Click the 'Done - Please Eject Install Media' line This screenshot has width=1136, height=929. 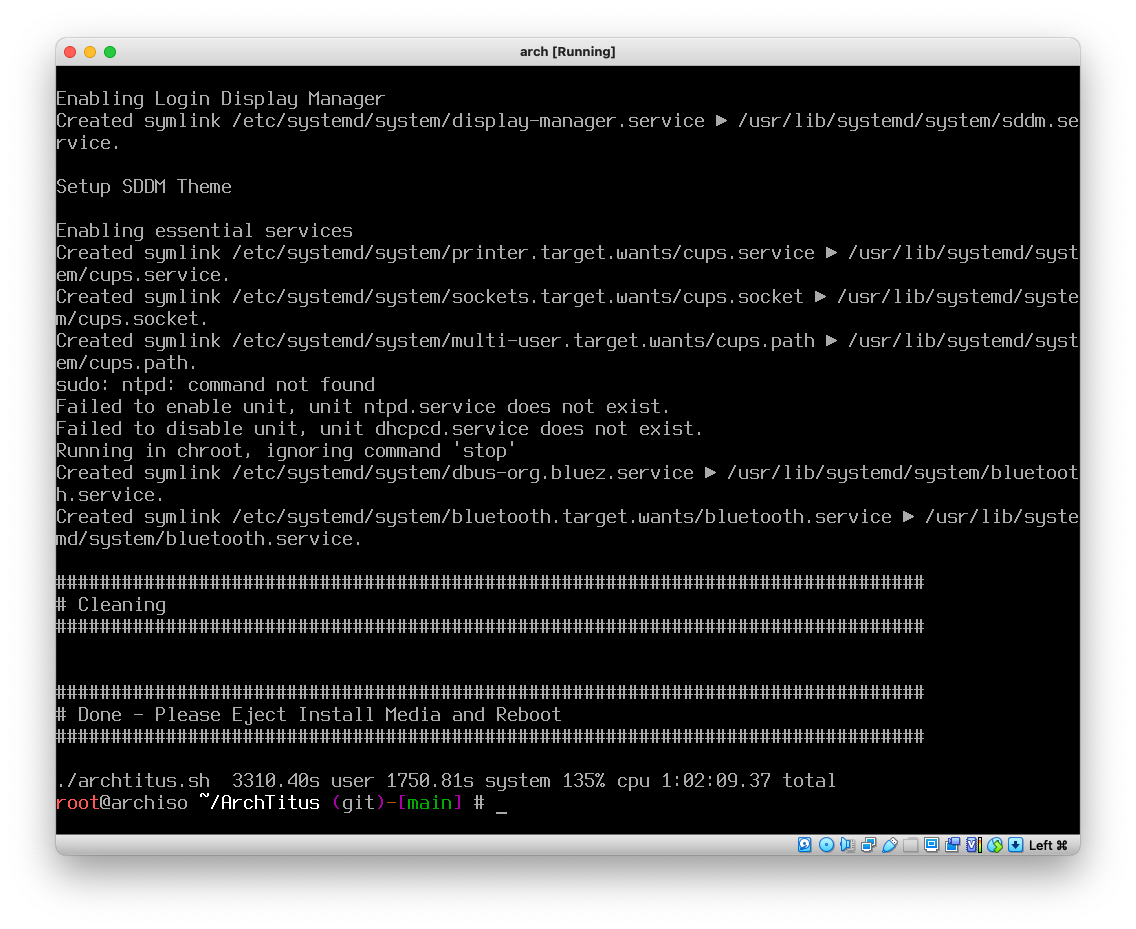[308, 715]
